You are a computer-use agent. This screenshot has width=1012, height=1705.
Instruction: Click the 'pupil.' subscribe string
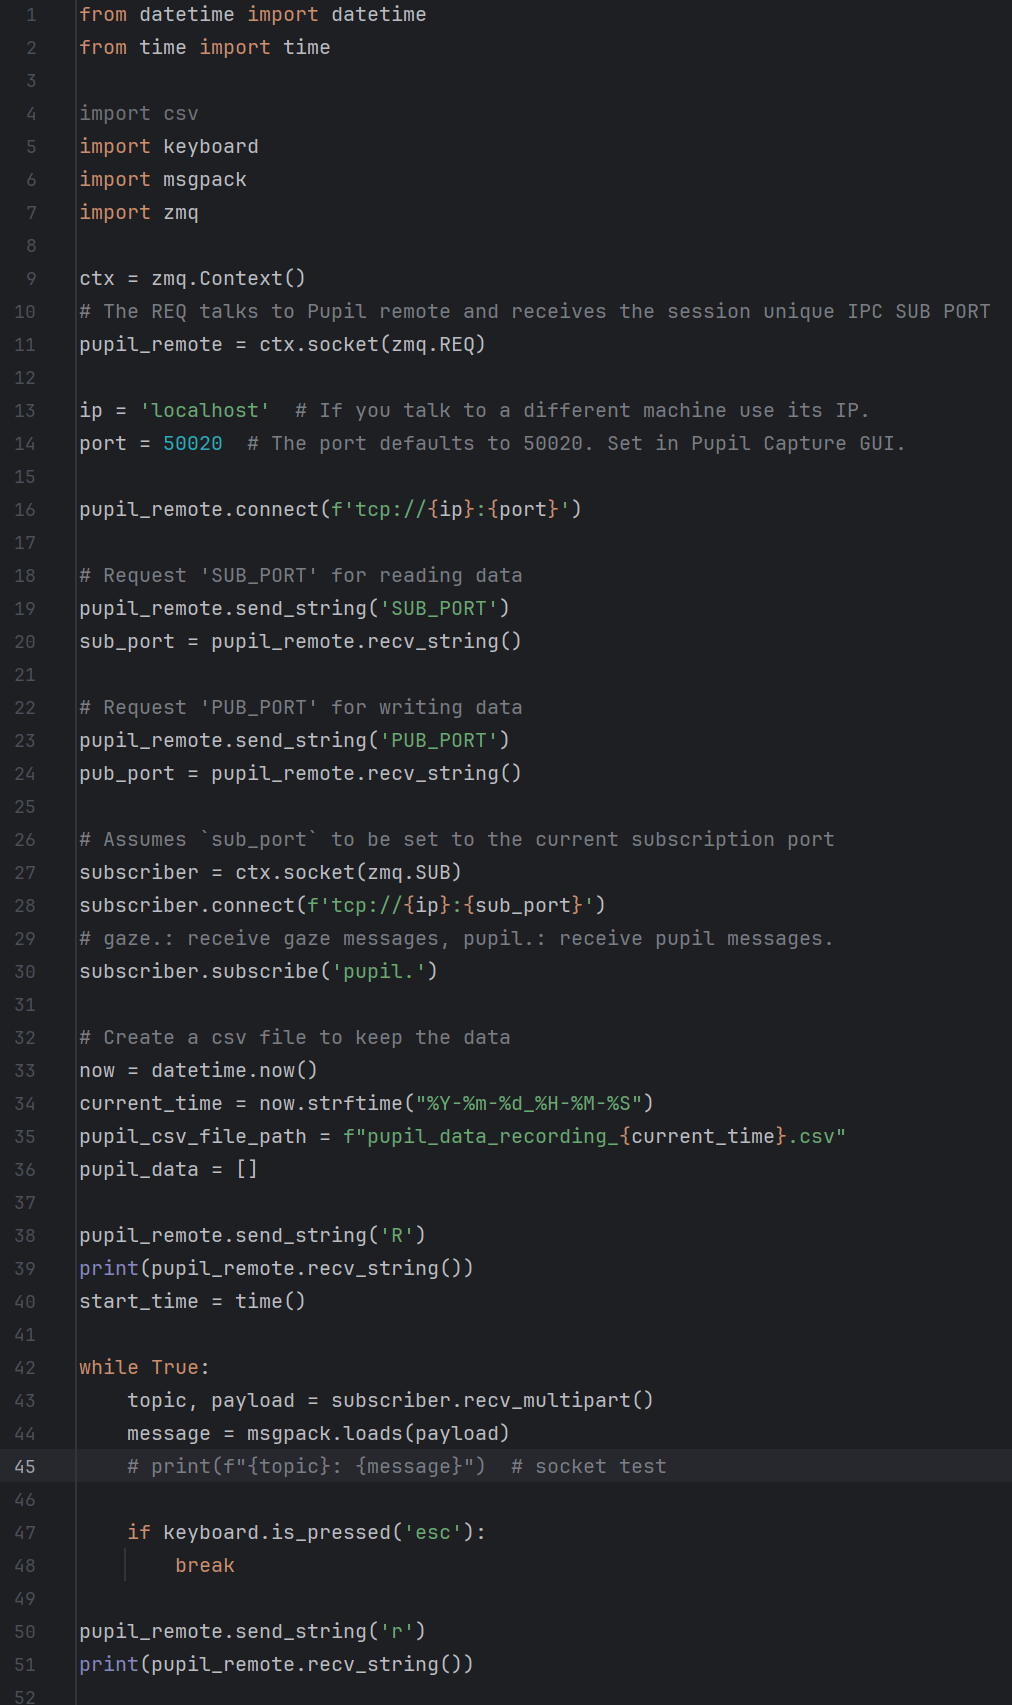pos(379,971)
